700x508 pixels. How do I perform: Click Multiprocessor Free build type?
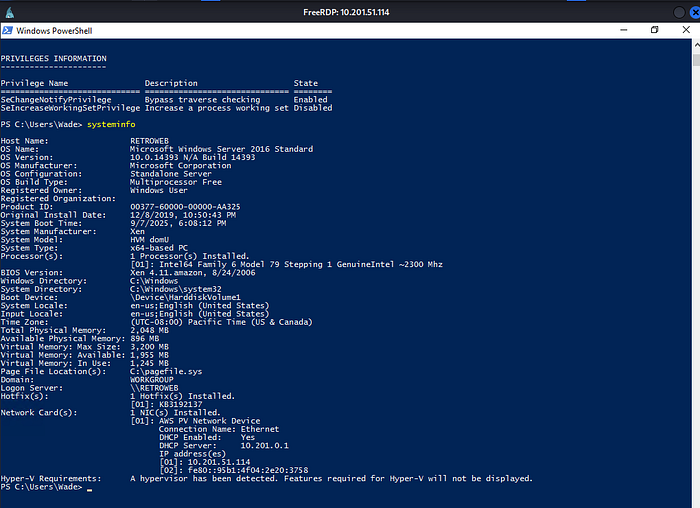point(175,182)
